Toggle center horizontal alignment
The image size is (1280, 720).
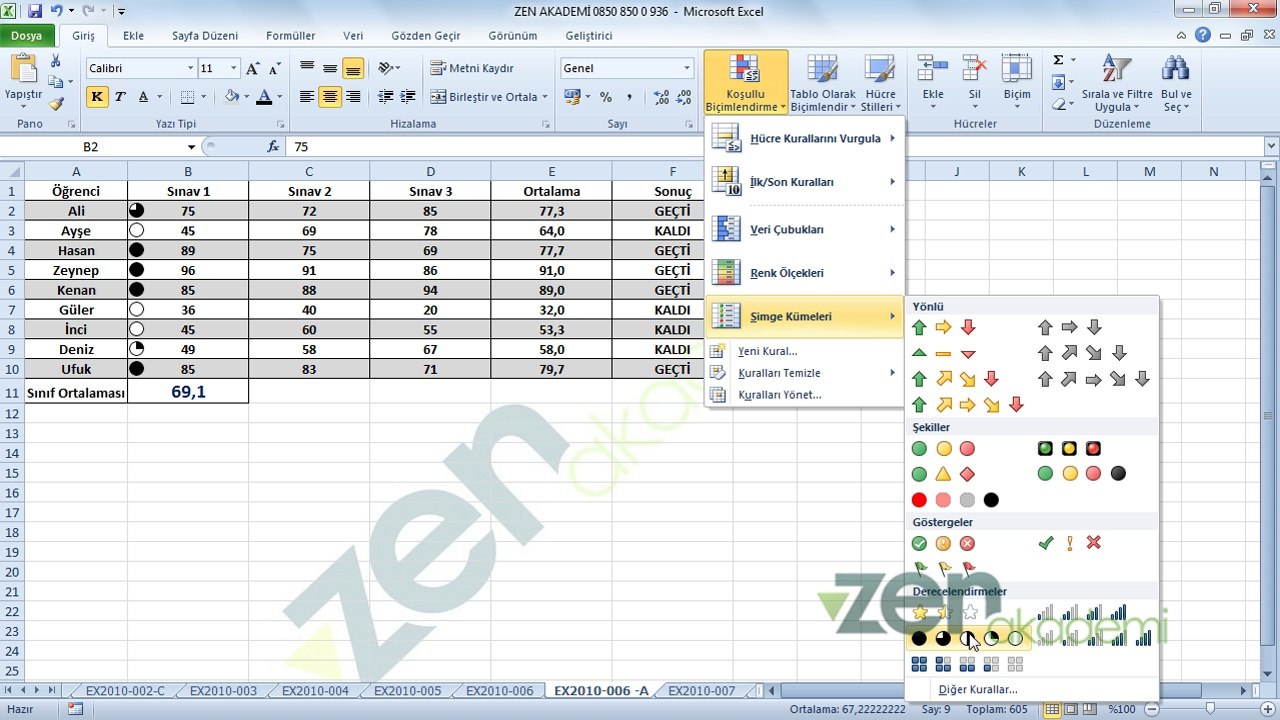coord(329,97)
